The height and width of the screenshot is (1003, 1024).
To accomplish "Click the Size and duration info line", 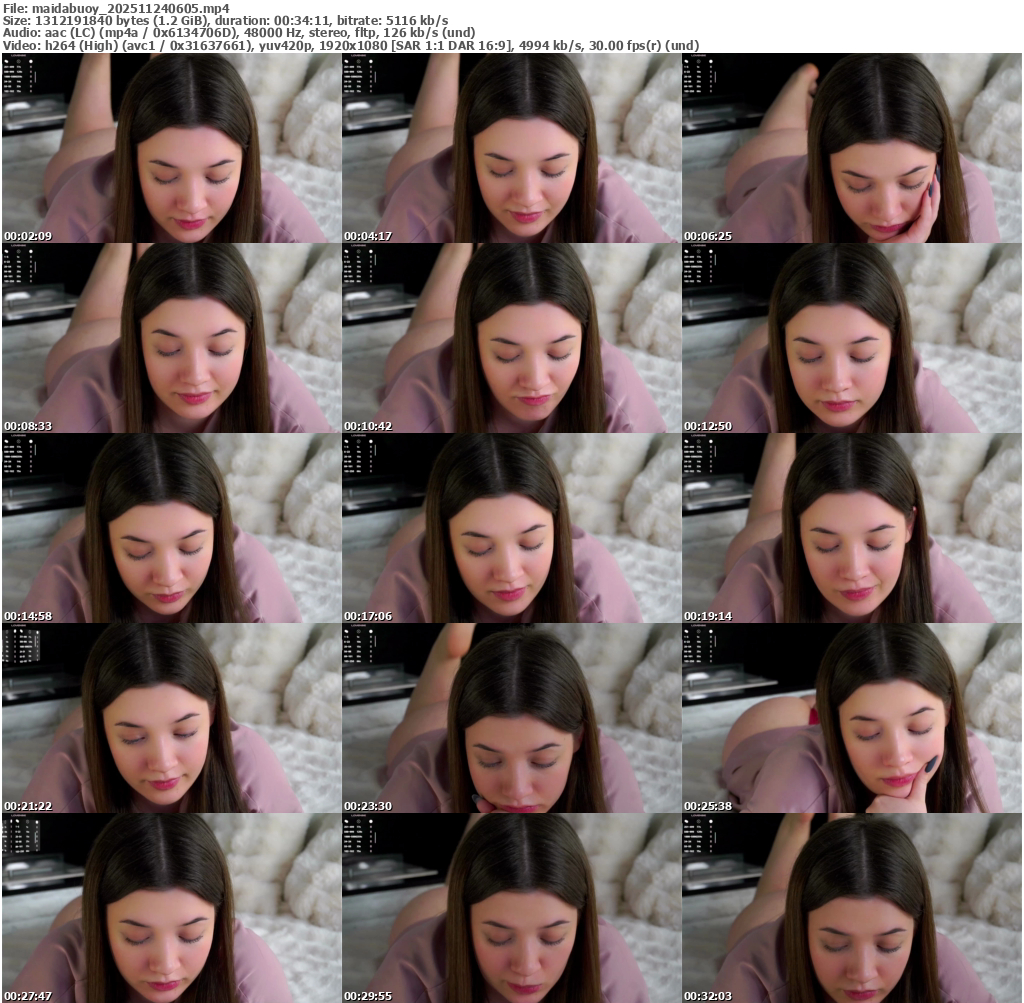I will 225,20.
